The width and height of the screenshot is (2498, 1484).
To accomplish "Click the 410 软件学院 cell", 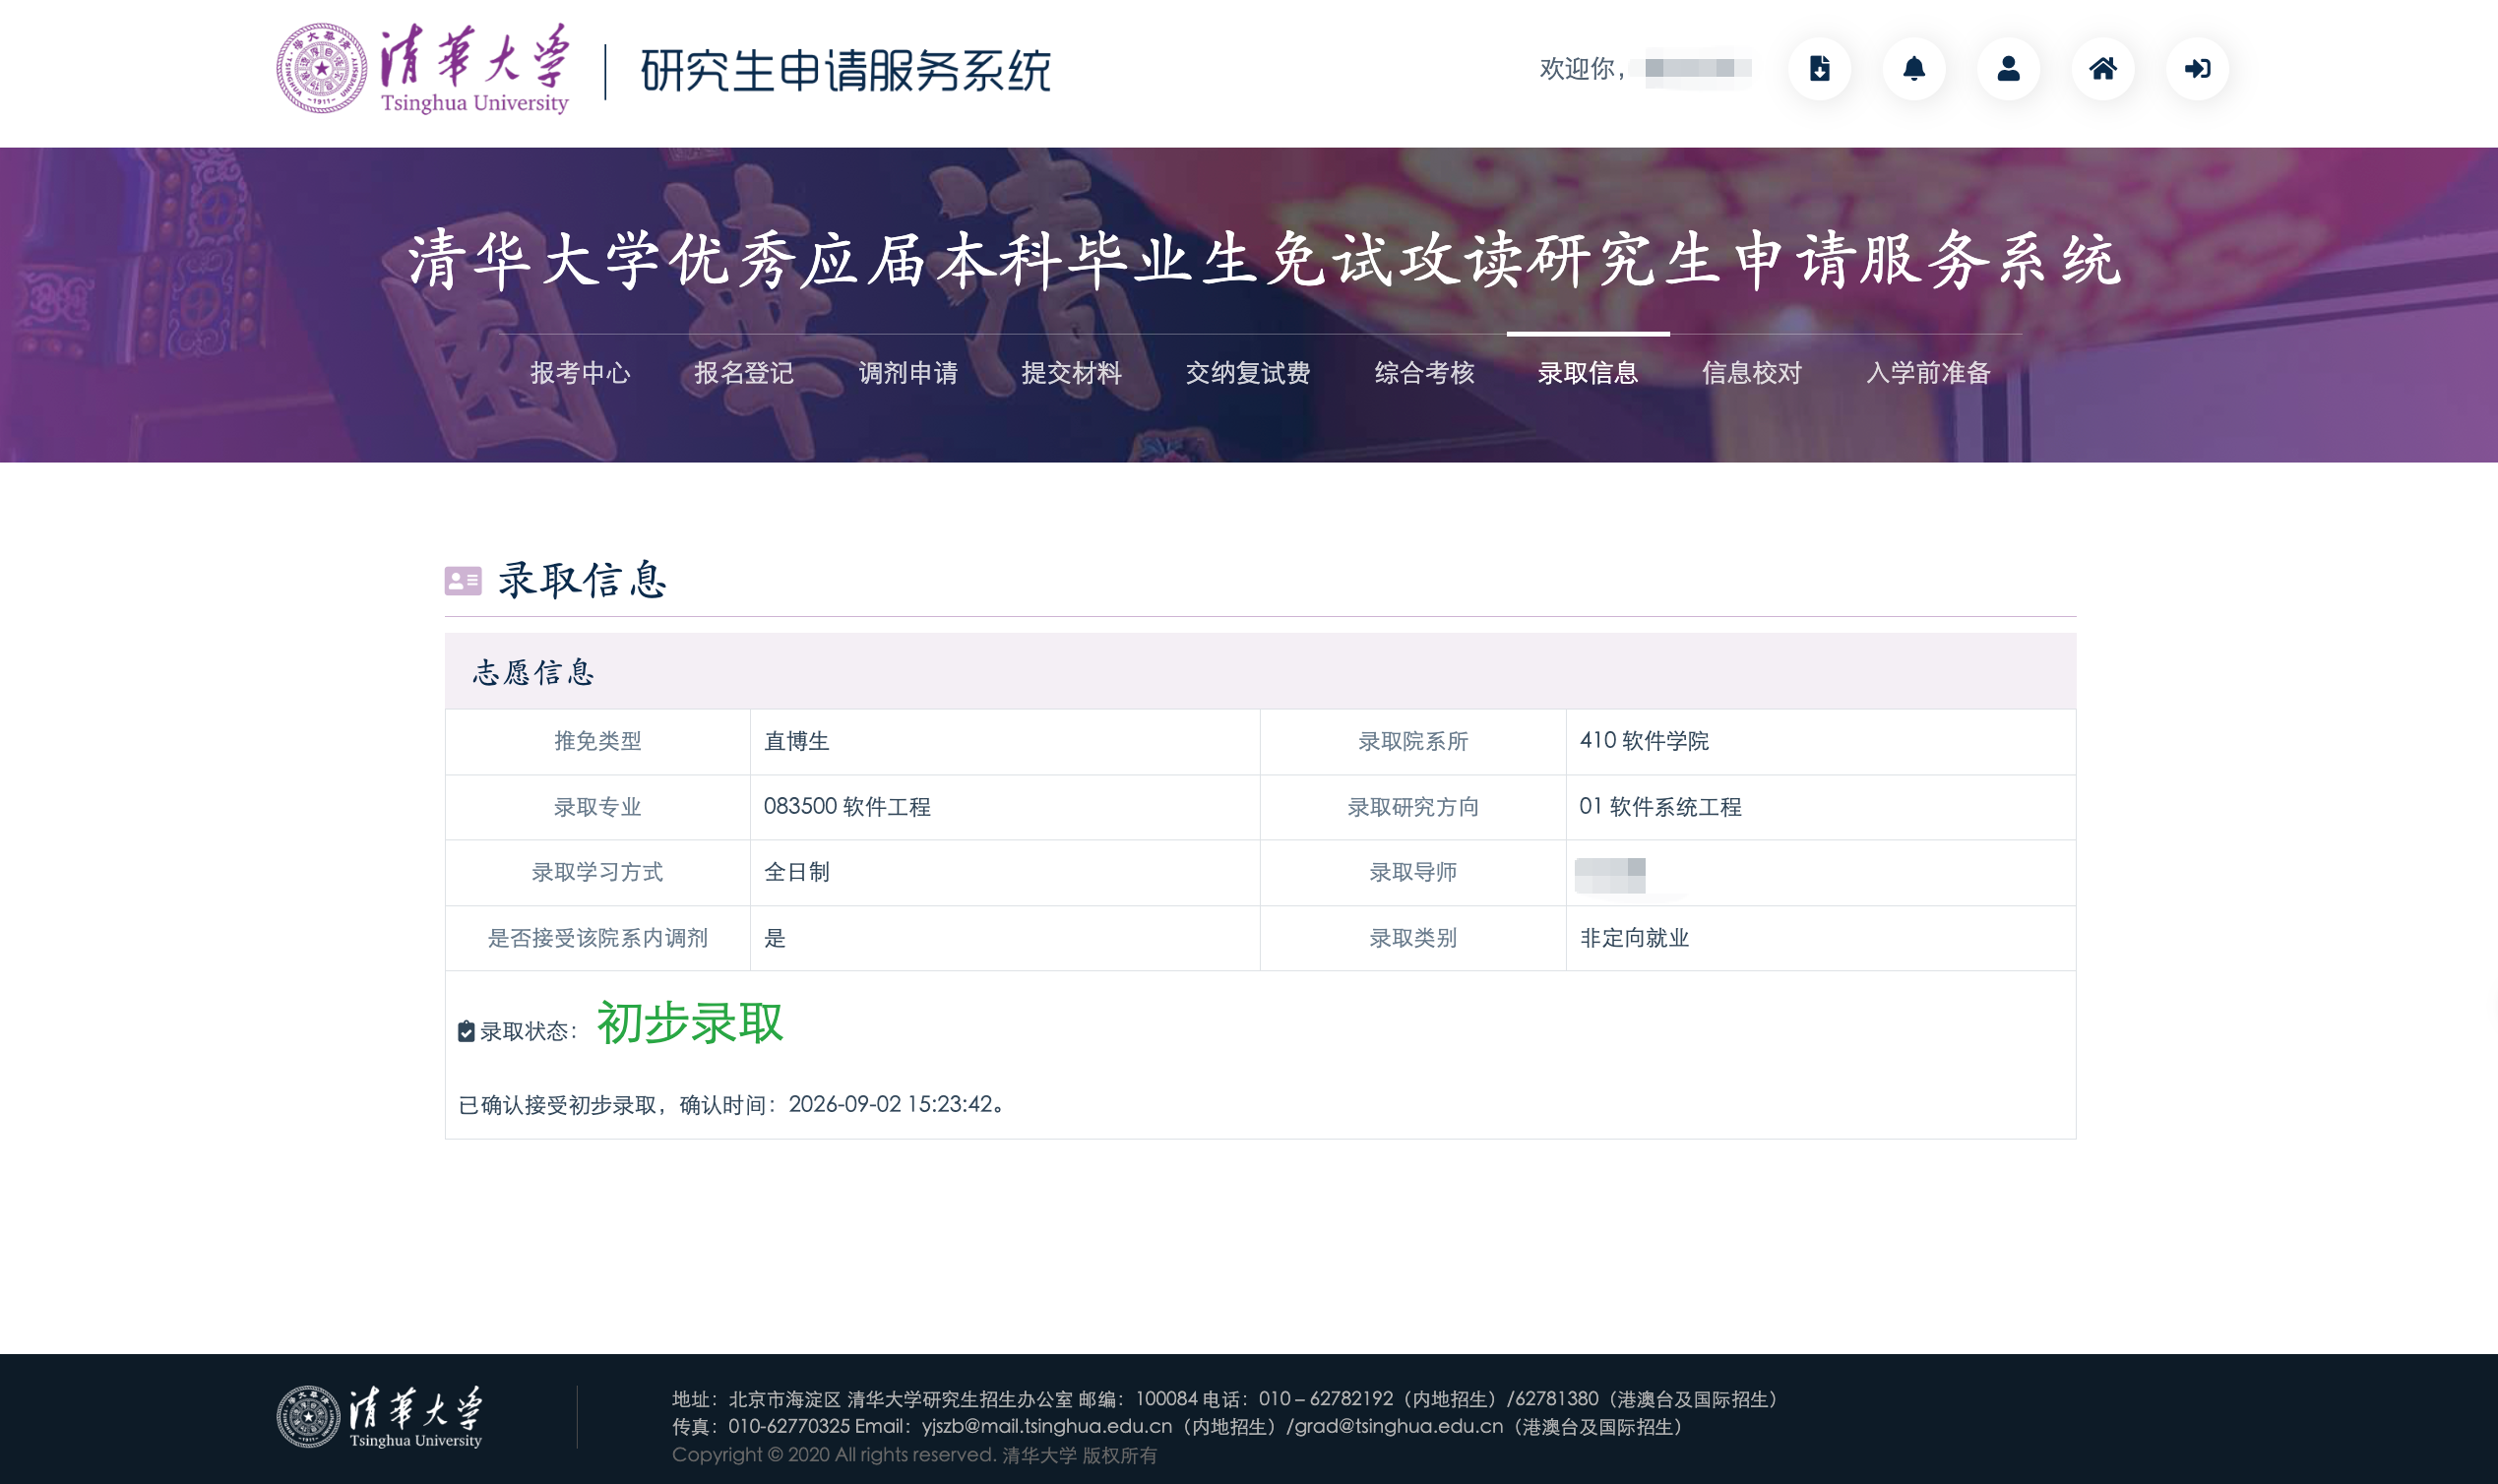I will pyautogui.click(x=1644, y=741).
